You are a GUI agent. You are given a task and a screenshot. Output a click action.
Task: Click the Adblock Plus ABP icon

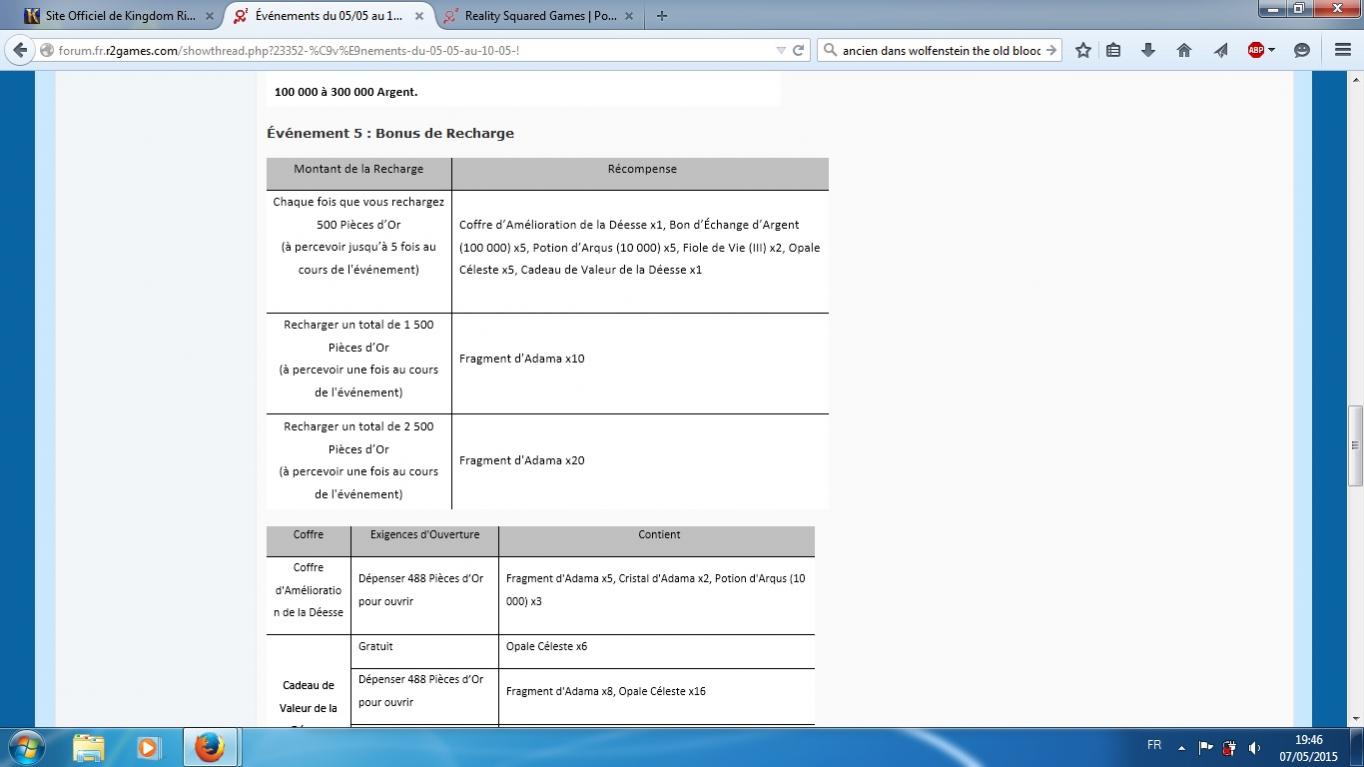[x=1255, y=50]
